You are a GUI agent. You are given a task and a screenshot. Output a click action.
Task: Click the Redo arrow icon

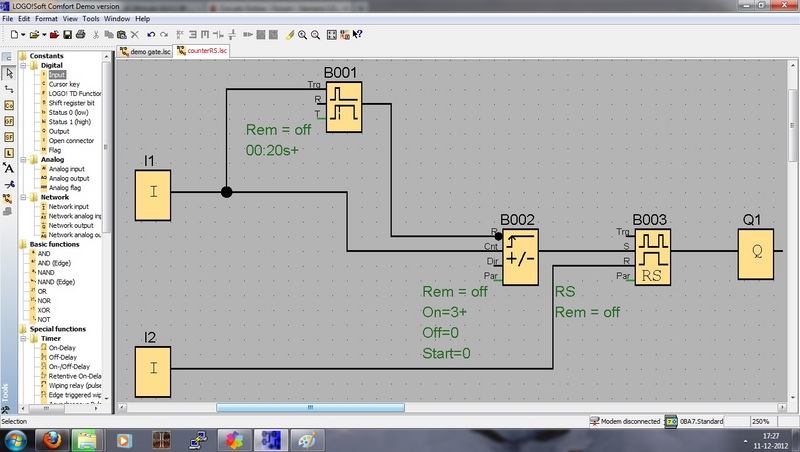coord(164,35)
